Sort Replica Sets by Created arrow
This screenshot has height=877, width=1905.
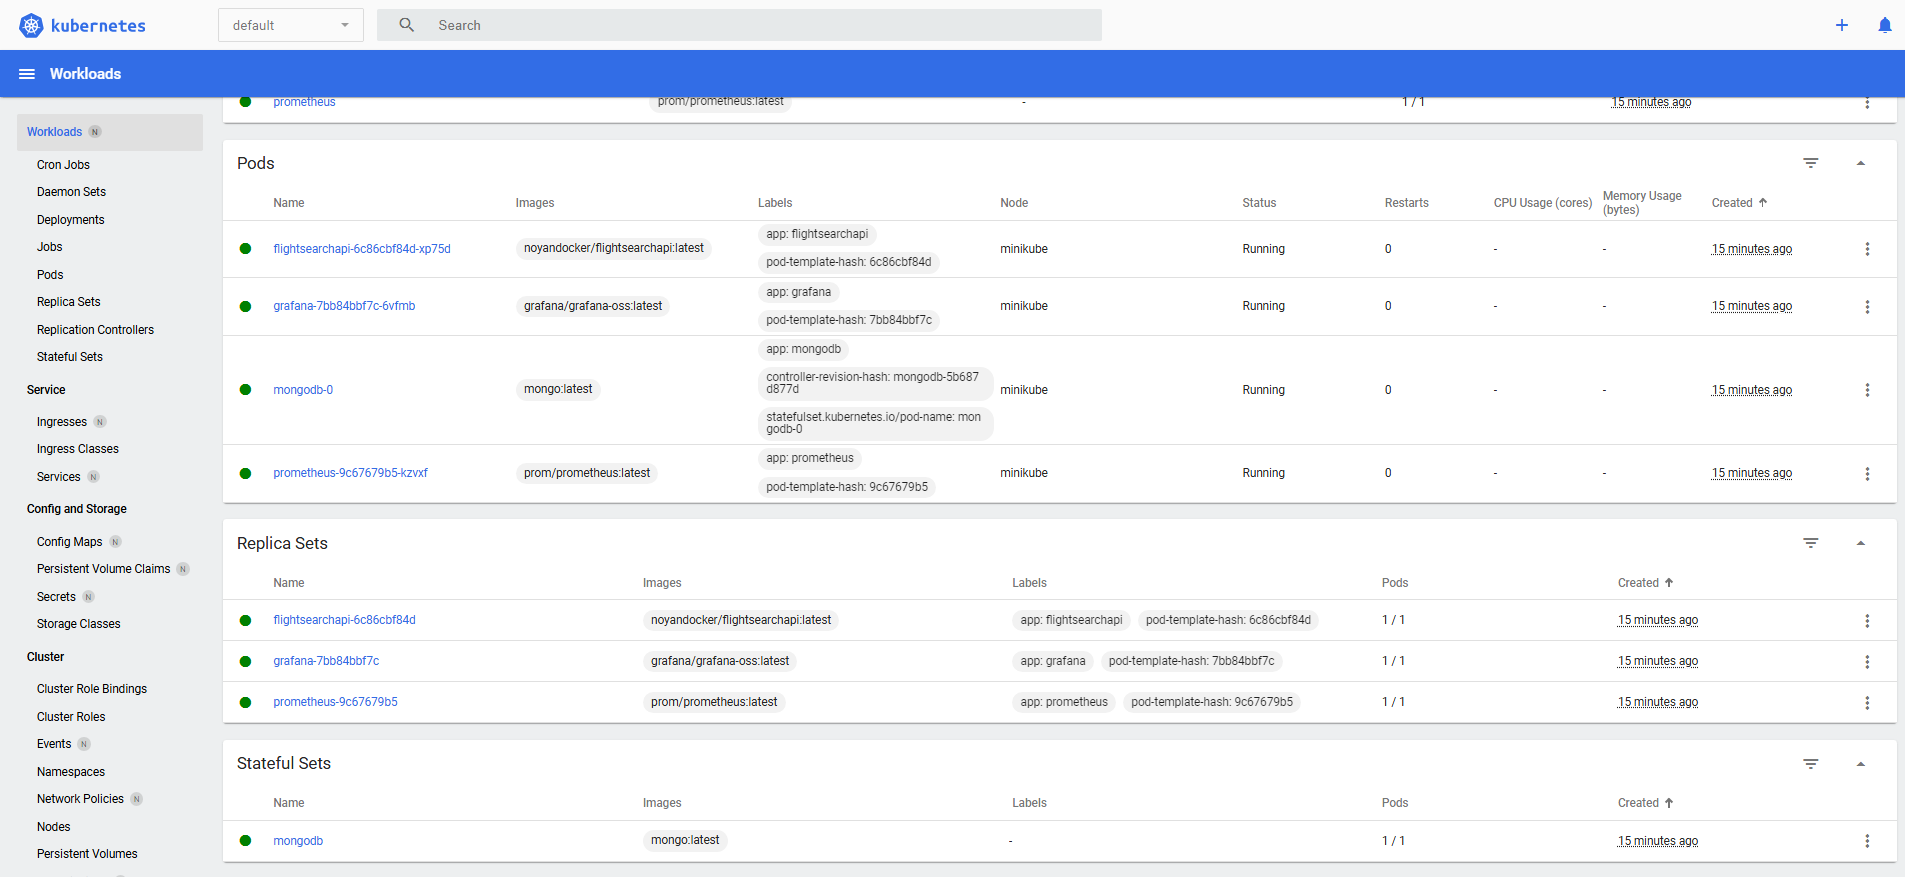tap(1669, 582)
